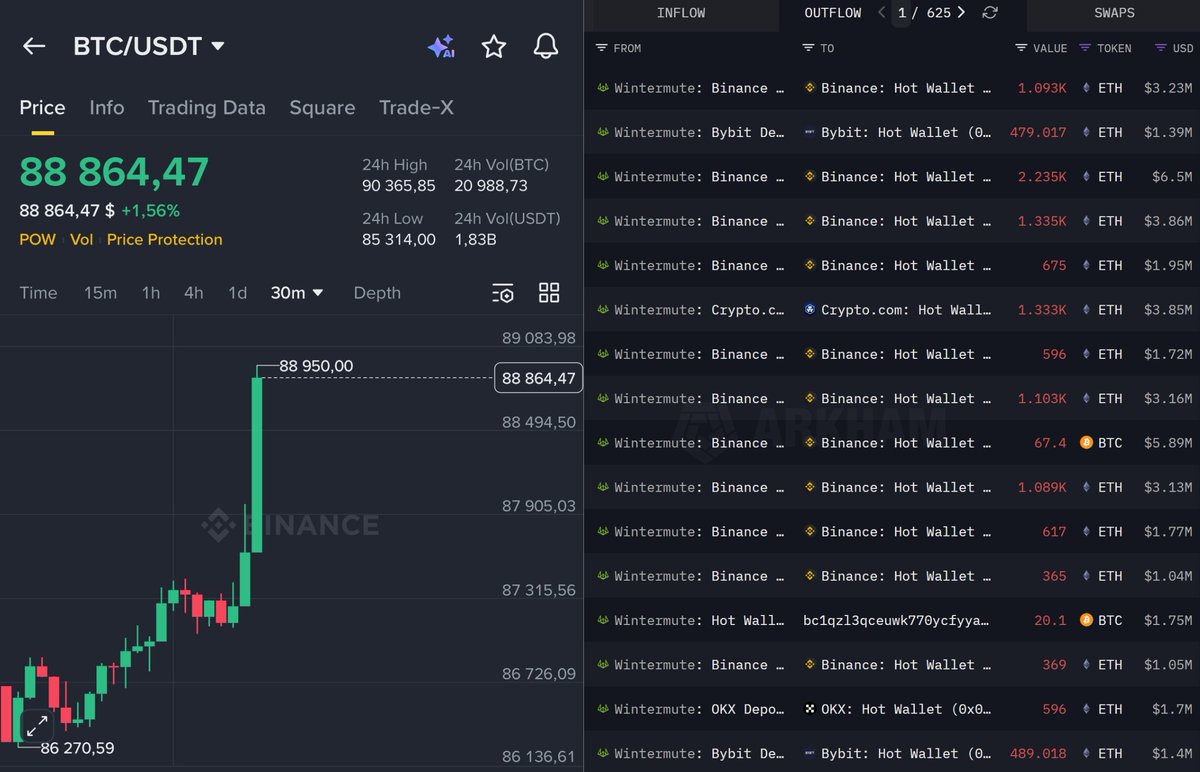Viewport: 1200px width, 772px height.
Task: Open the USD column filter icon
Action: pyautogui.click(x=1161, y=48)
